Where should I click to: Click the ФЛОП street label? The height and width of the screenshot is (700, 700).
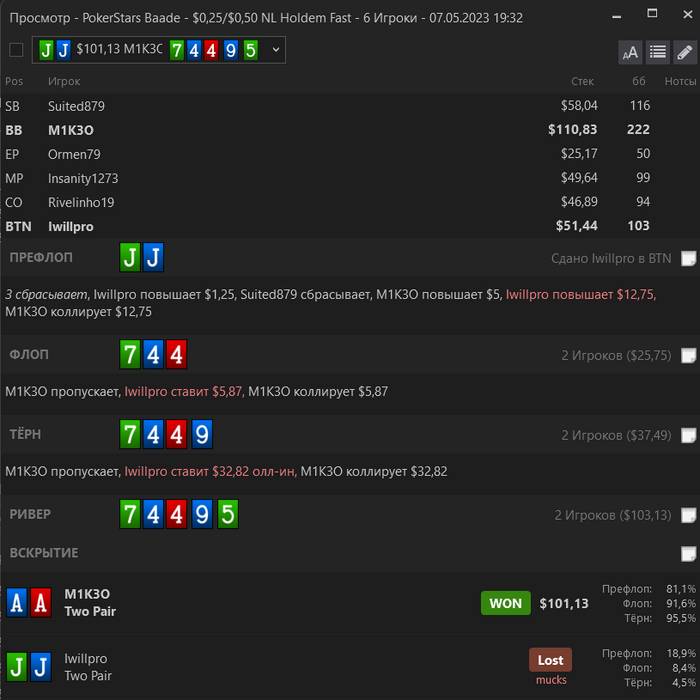click(x=29, y=355)
